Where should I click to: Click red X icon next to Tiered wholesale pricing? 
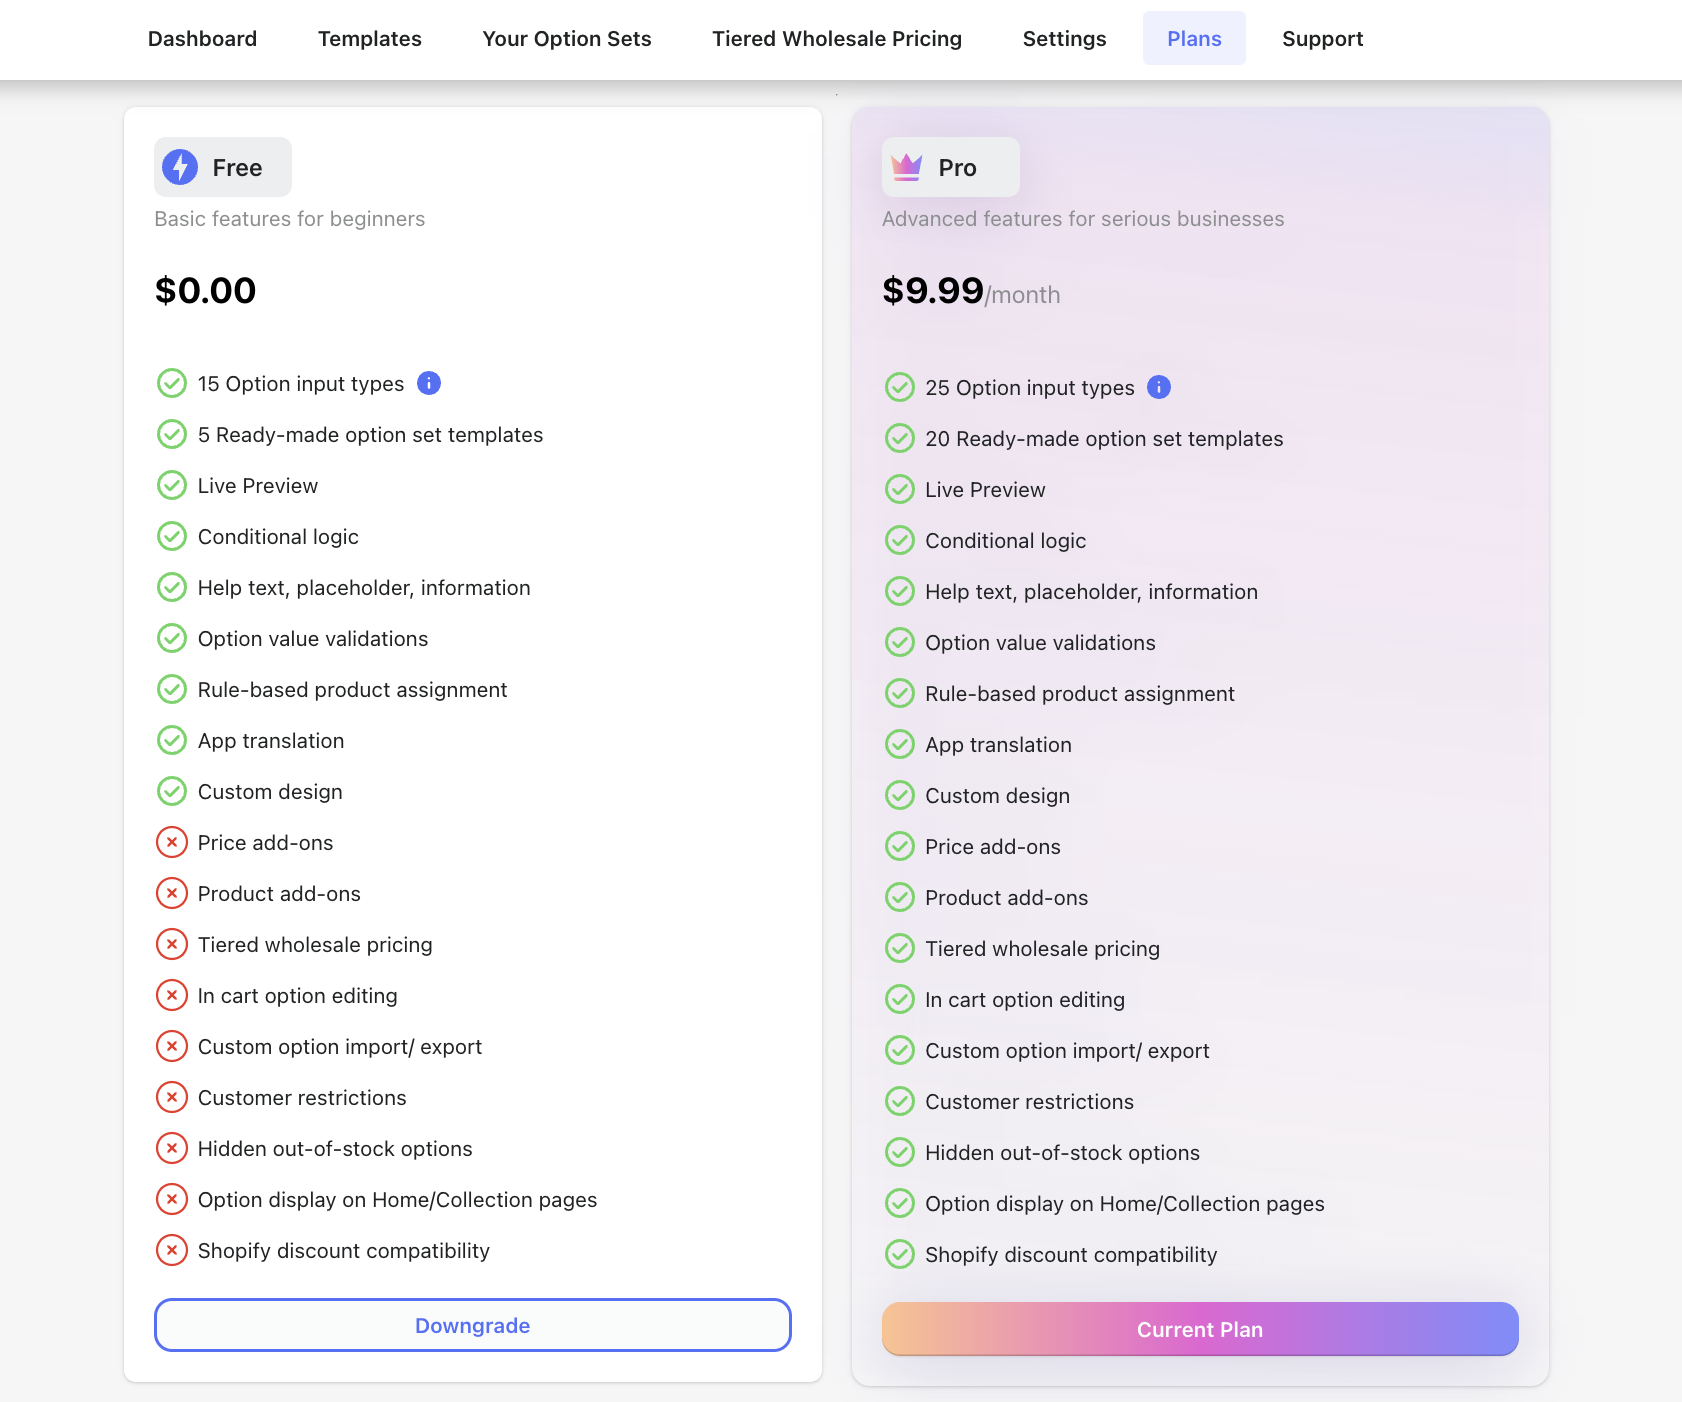[172, 944]
